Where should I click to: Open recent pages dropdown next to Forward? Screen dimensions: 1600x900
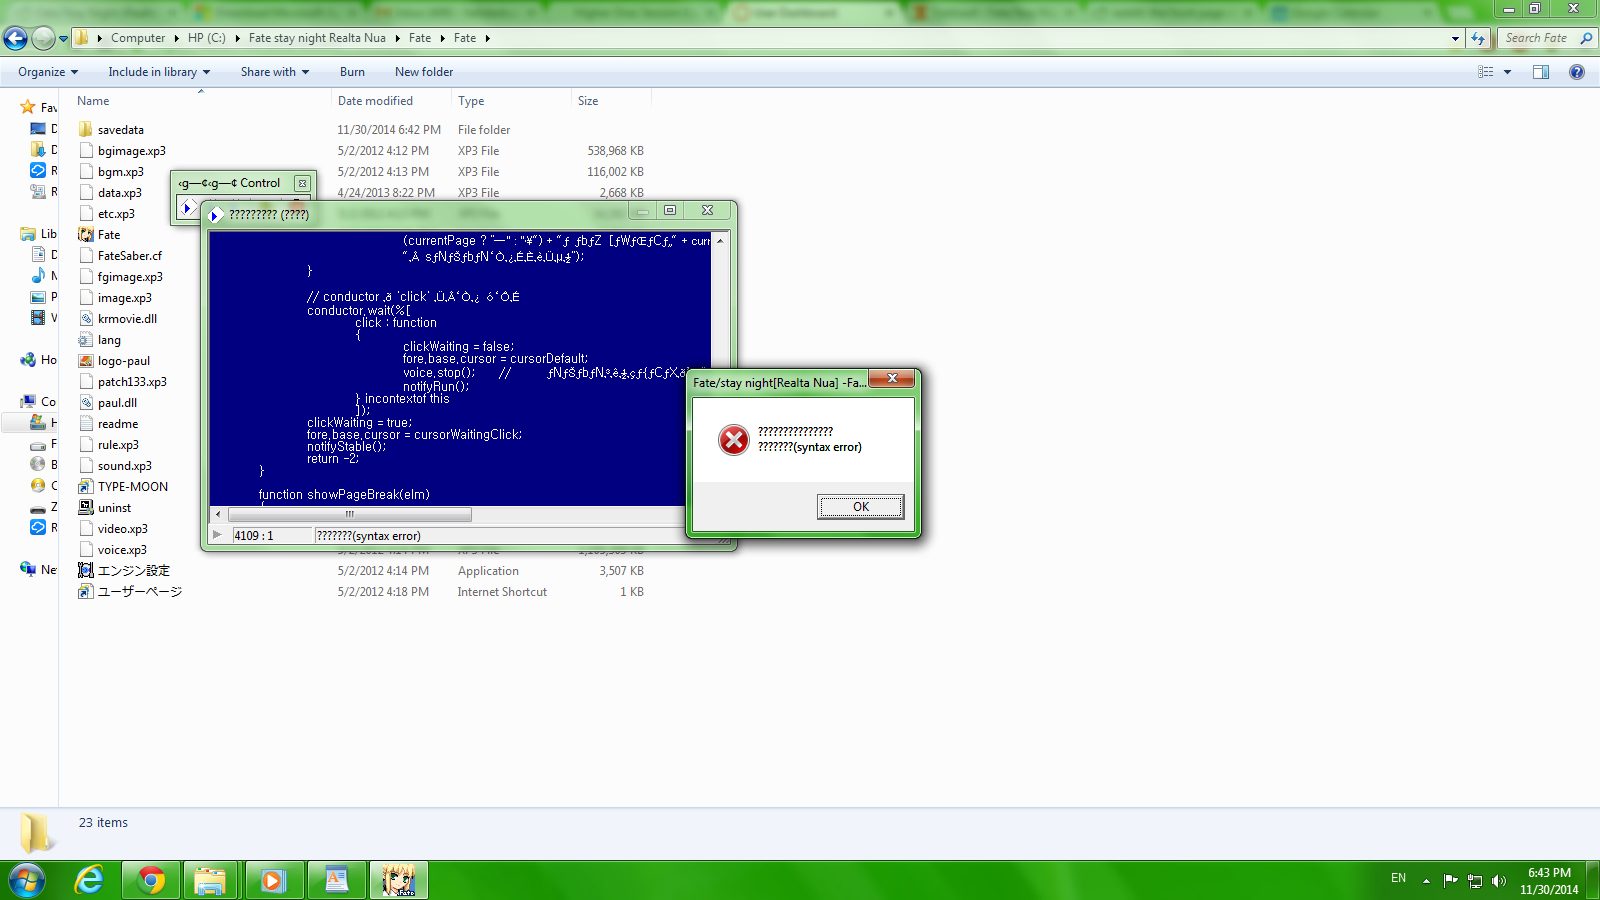pyautogui.click(x=63, y=38)
